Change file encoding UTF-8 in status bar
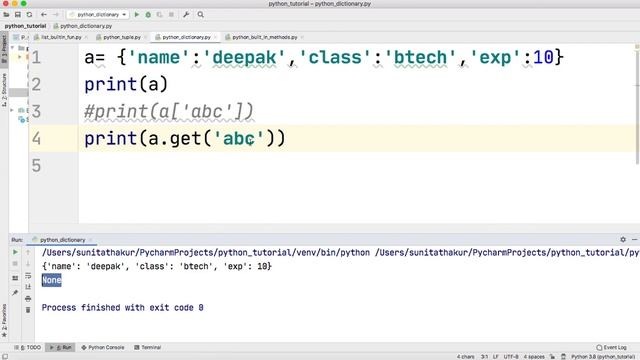Image resolution: width=640 pixels, height=360 pixels. click(x=511, y=357)
